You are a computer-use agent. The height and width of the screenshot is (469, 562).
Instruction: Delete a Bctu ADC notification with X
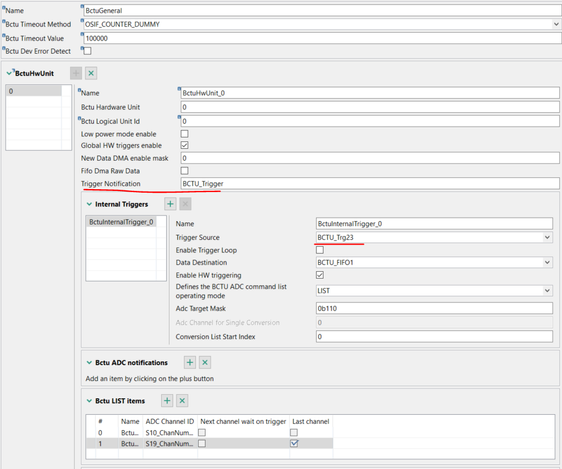(x=205, y=362)
